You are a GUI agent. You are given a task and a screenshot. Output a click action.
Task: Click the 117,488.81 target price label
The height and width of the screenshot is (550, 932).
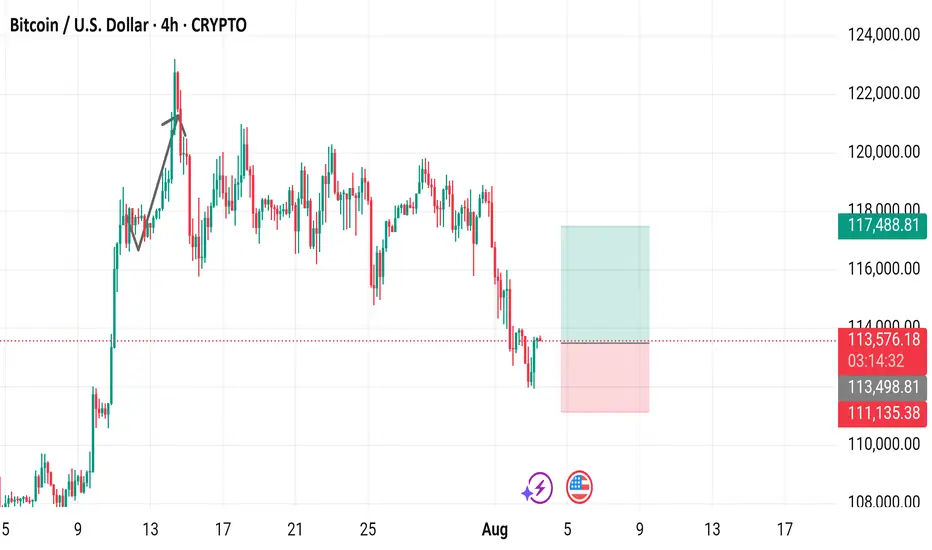click(882, 225)
